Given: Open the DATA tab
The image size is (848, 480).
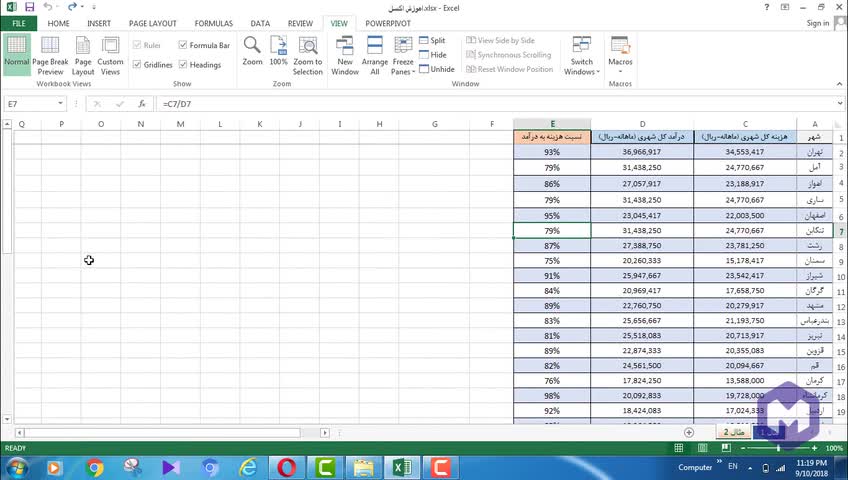Looking at the screenshot, I should point(260,23).
